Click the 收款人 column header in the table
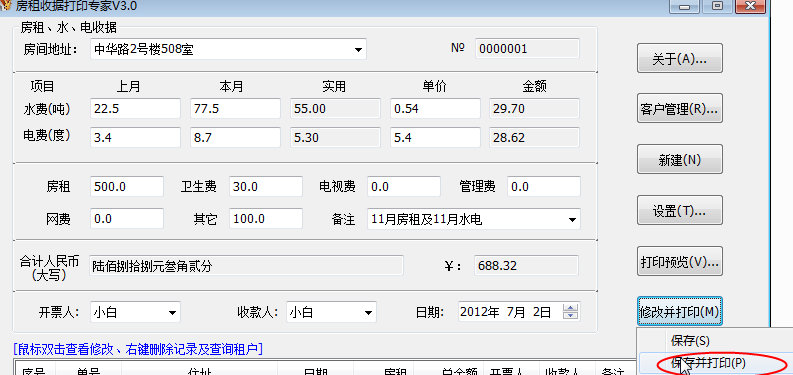793x375 pixels. pyautogui.click(x=567, y=369)
